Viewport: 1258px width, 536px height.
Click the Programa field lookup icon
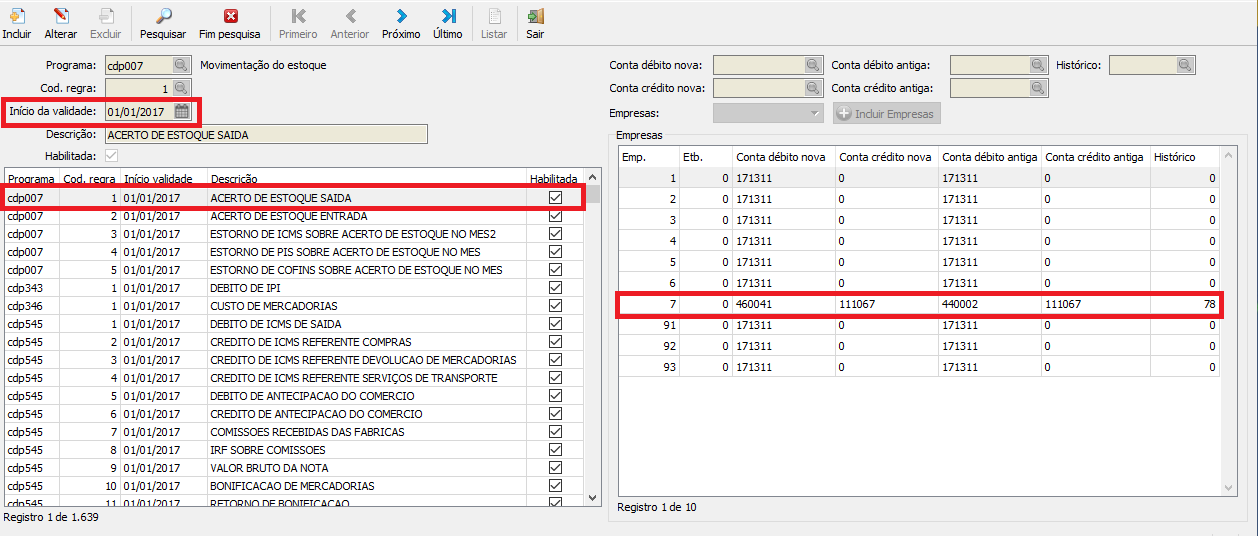click(181, 65)
